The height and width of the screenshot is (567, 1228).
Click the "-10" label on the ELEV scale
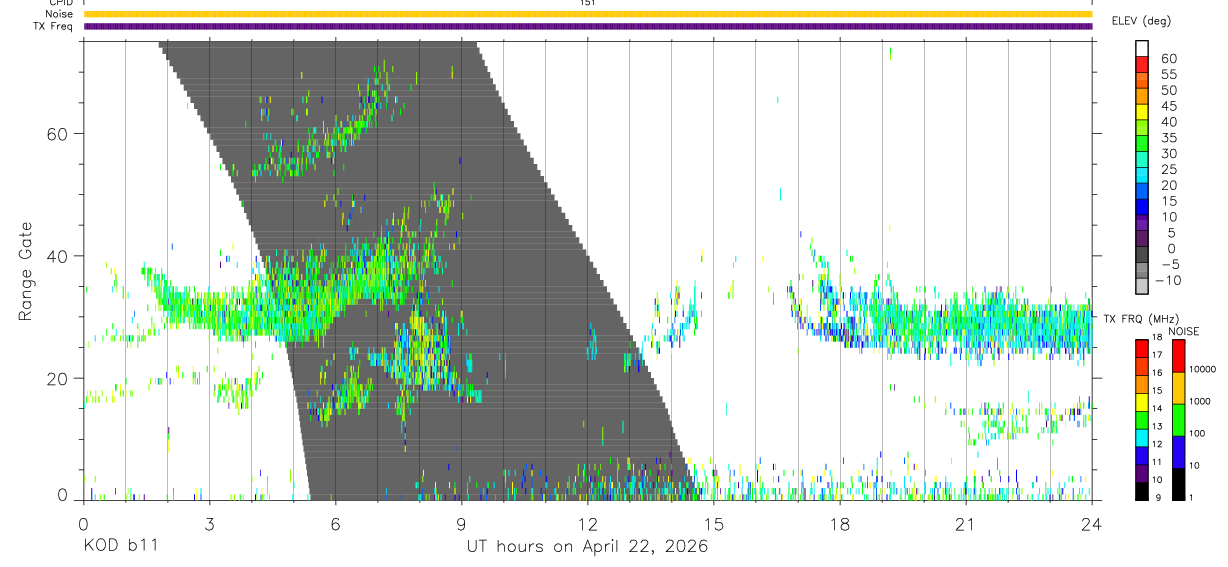[x=1166, y=281]
